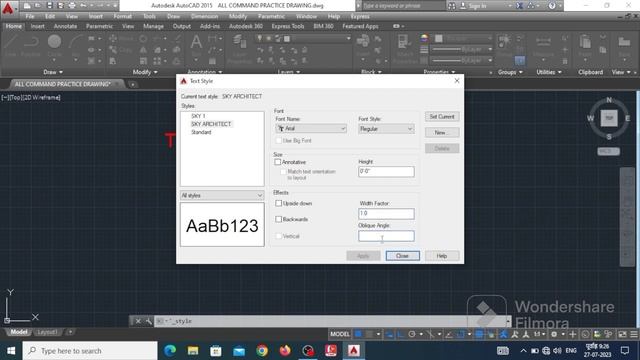The height and width of the screenshot is (360, 640).
Task: Click the Close button in Text Style dialog
Action: coord(402,256)
